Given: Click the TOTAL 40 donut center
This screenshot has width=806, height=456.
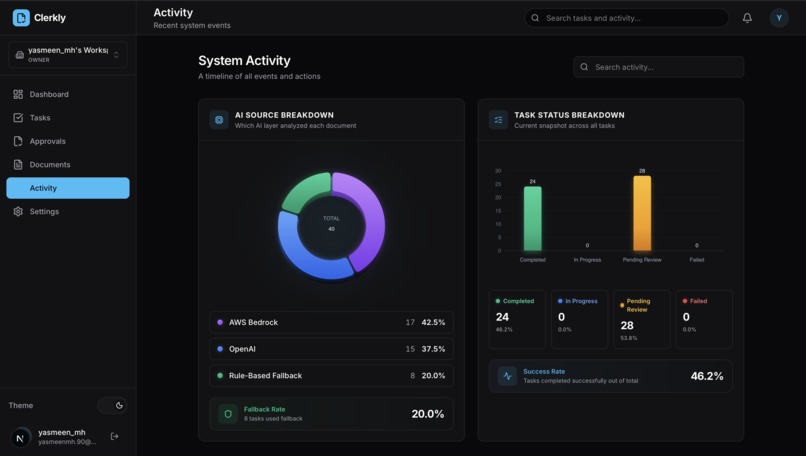Looking at the screenshot, I should coord(332,224).
